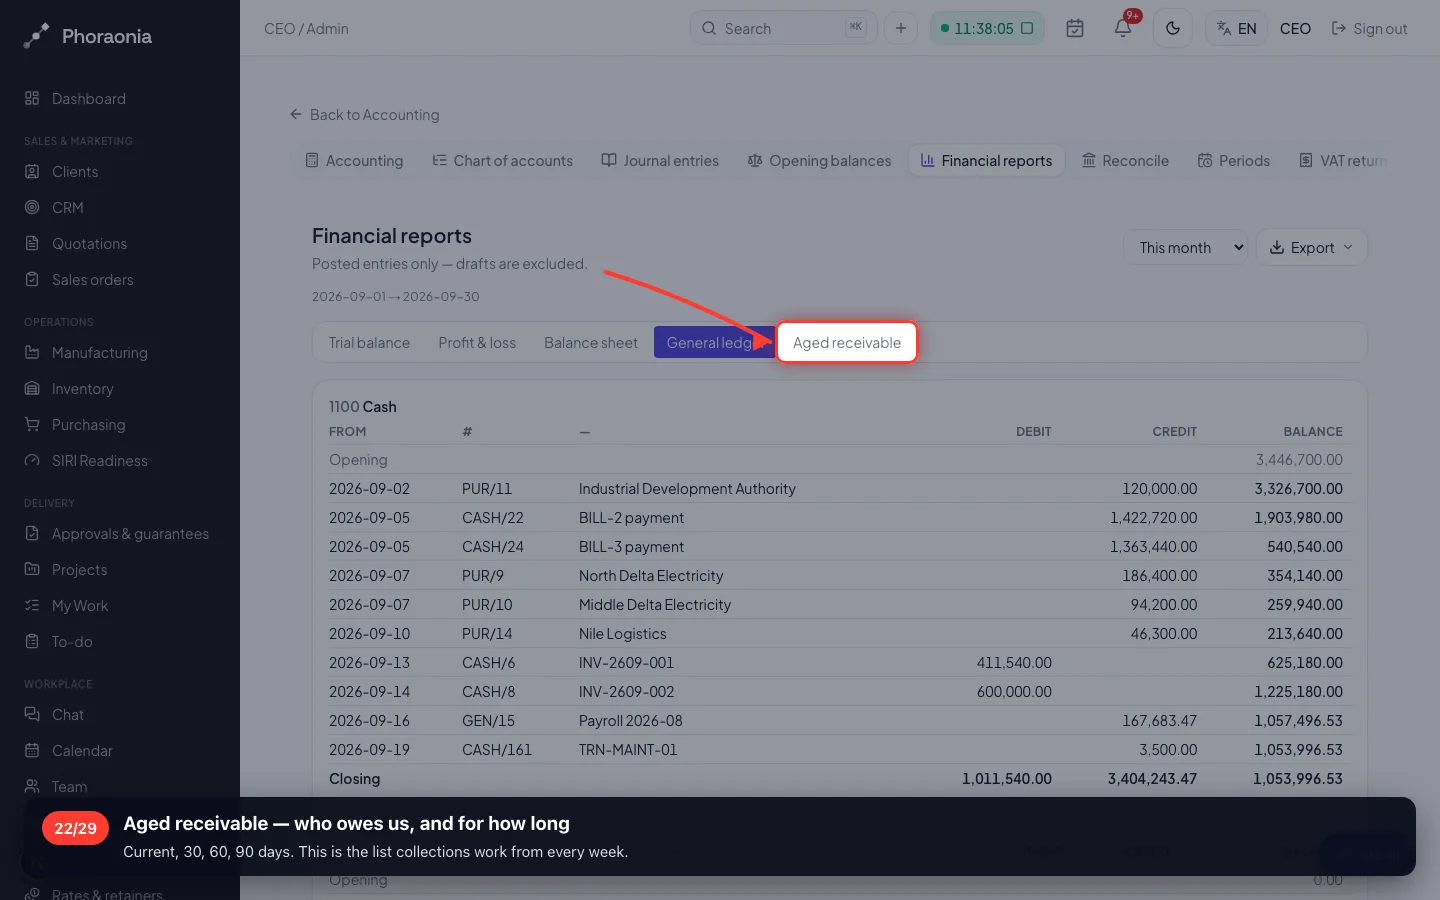Click Payroll 2026-08 entry

[630, 721]
